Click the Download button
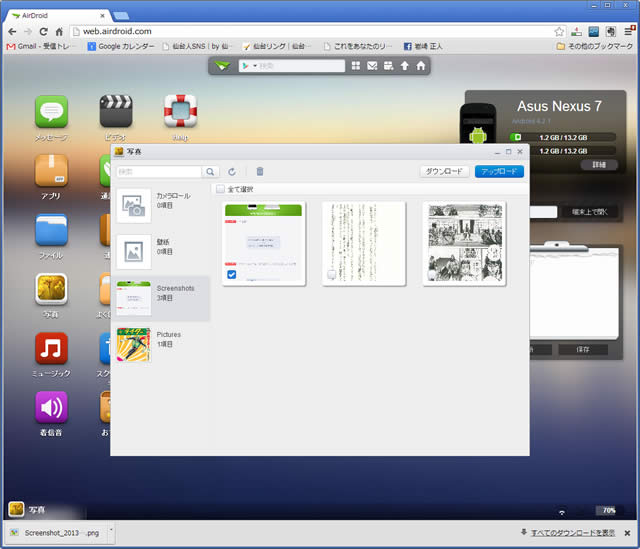640x549 pixels. pos(444,171)
